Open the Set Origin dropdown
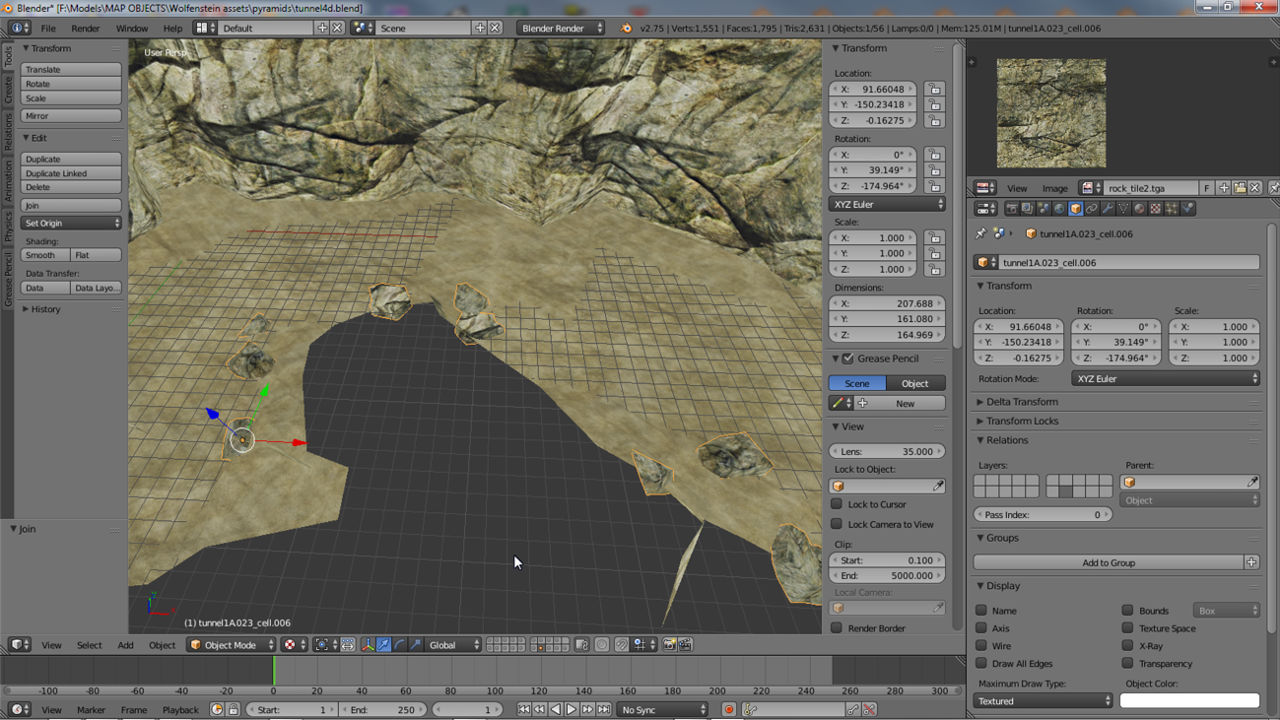This screenshot has width=1280, height=720. [71, 223]
